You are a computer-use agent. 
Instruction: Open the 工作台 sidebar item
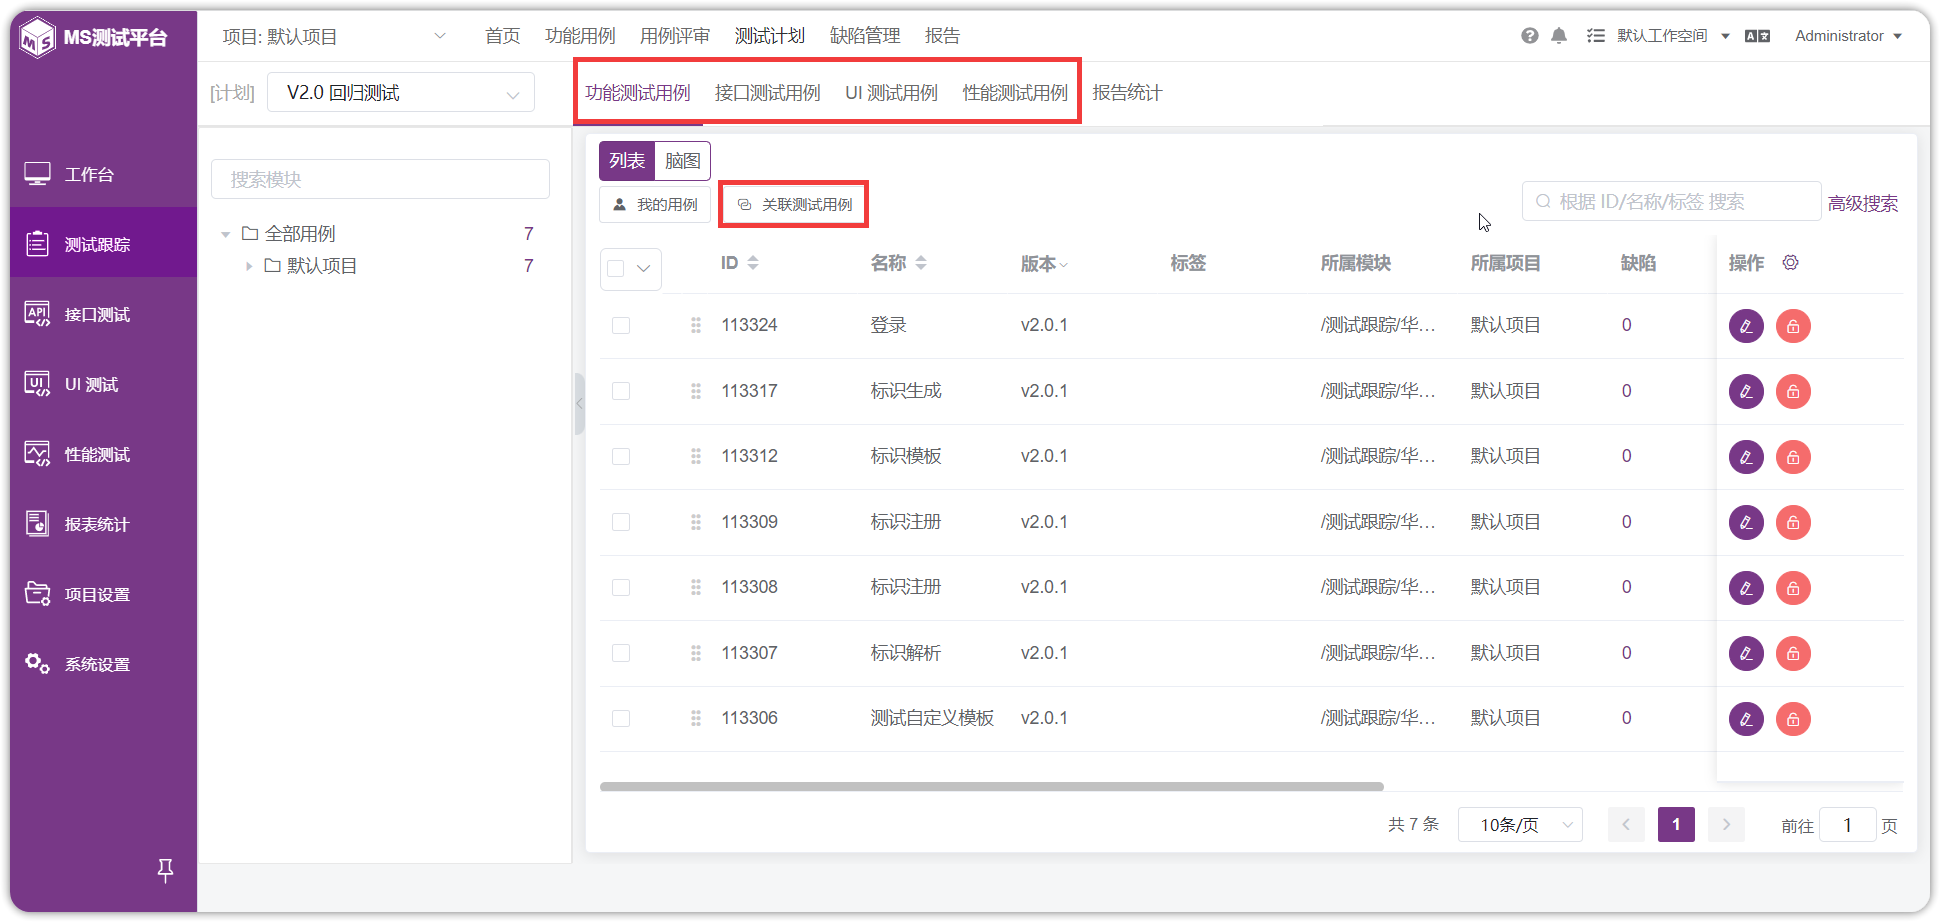104,174
